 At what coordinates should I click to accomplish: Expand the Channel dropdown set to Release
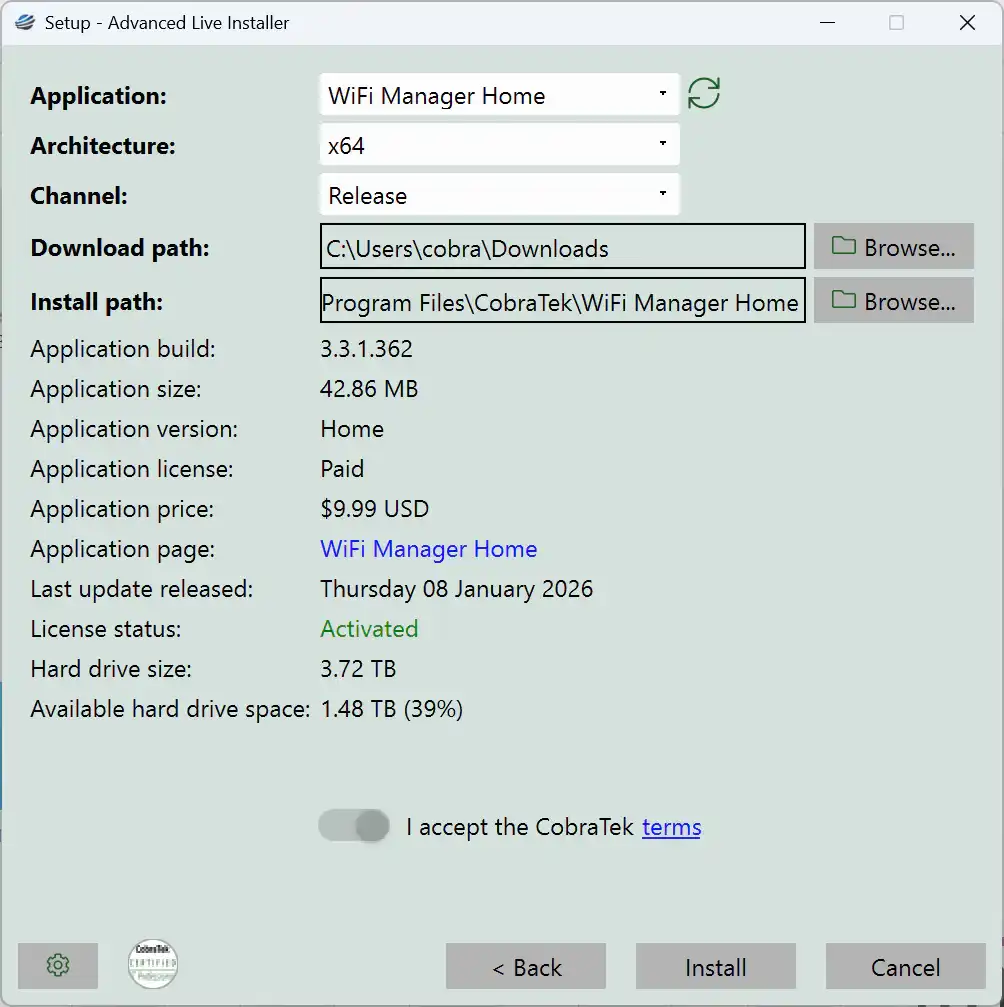pyautogui.click(x=499, y=195)
